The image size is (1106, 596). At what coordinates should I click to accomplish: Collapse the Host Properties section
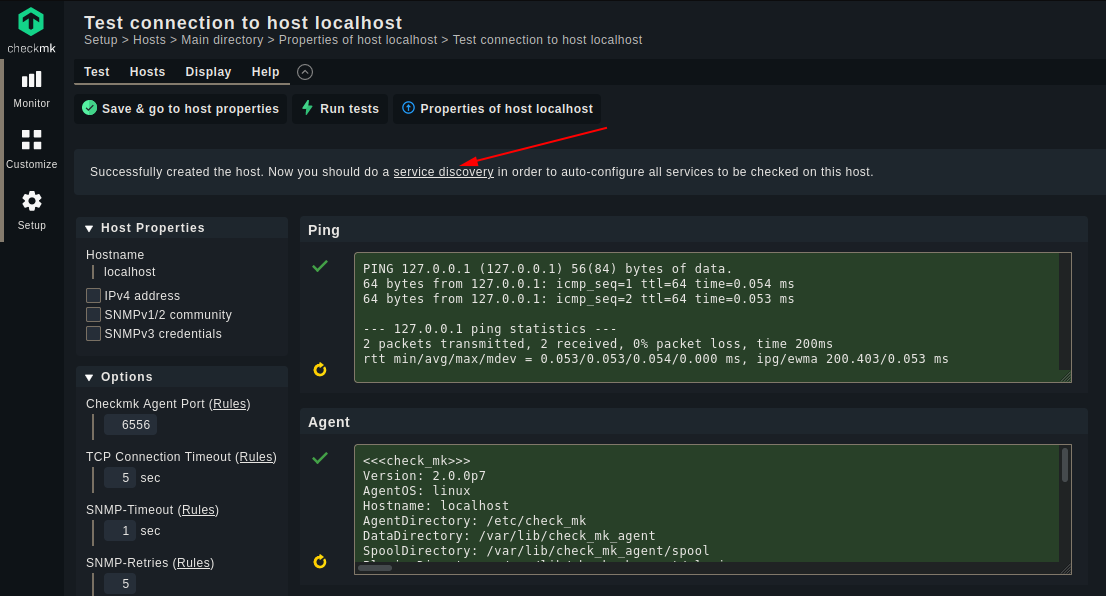(x=89, y=229)
